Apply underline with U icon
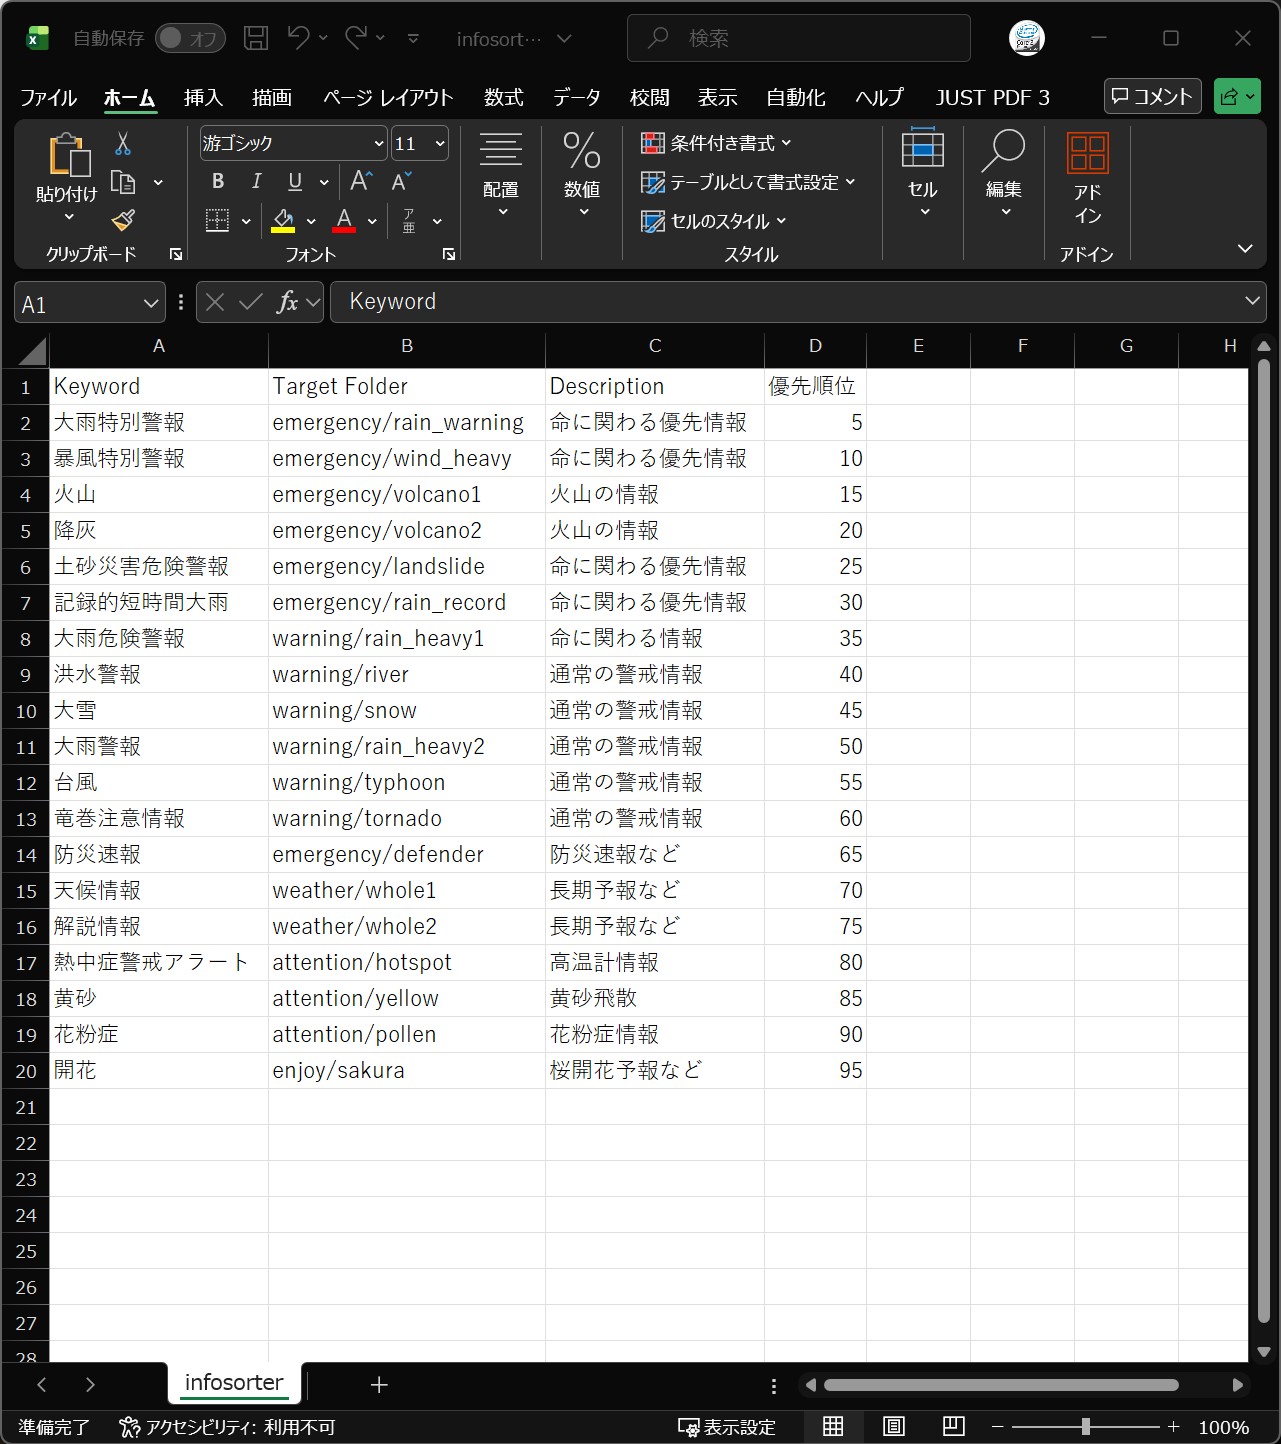1281x1444 pixels. (x=295, y=181)
